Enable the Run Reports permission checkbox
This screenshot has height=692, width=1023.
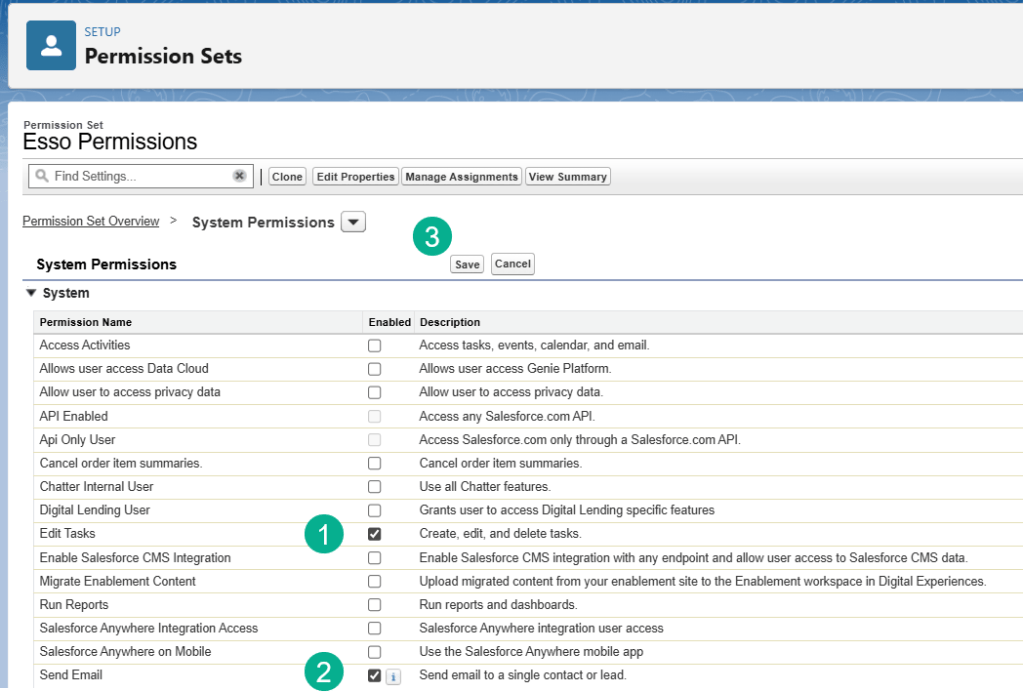pos(374,605)
